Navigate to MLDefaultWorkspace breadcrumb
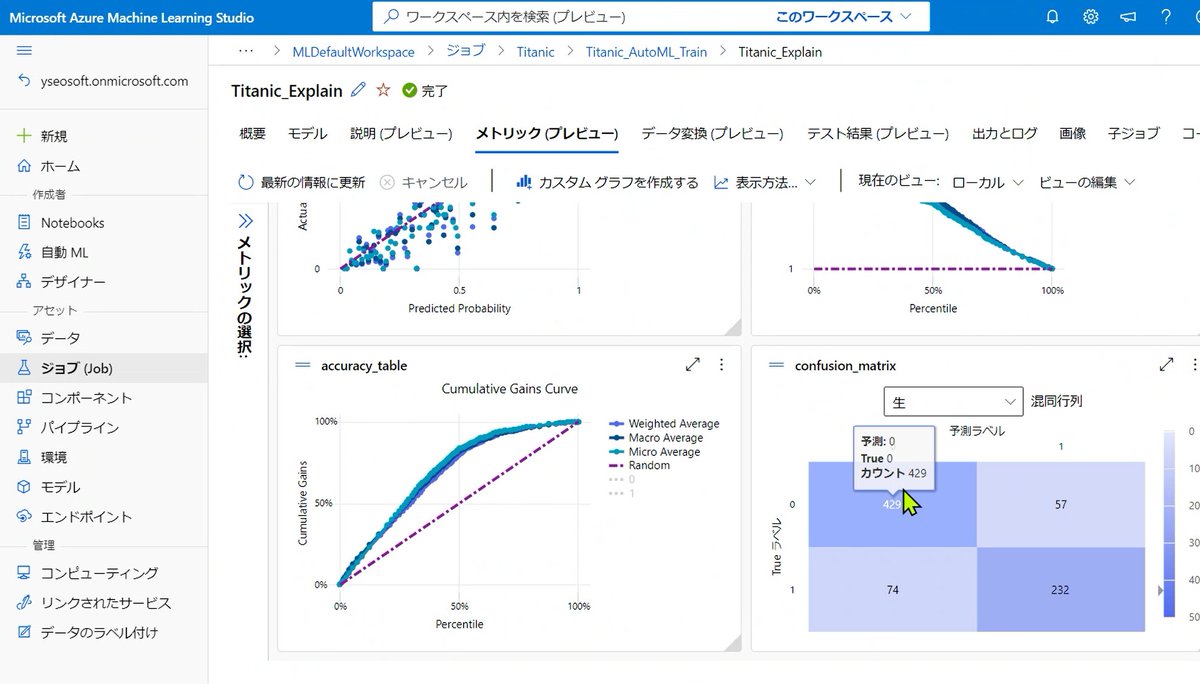This screenshot has width=1200, height=684. click(353, 52)
